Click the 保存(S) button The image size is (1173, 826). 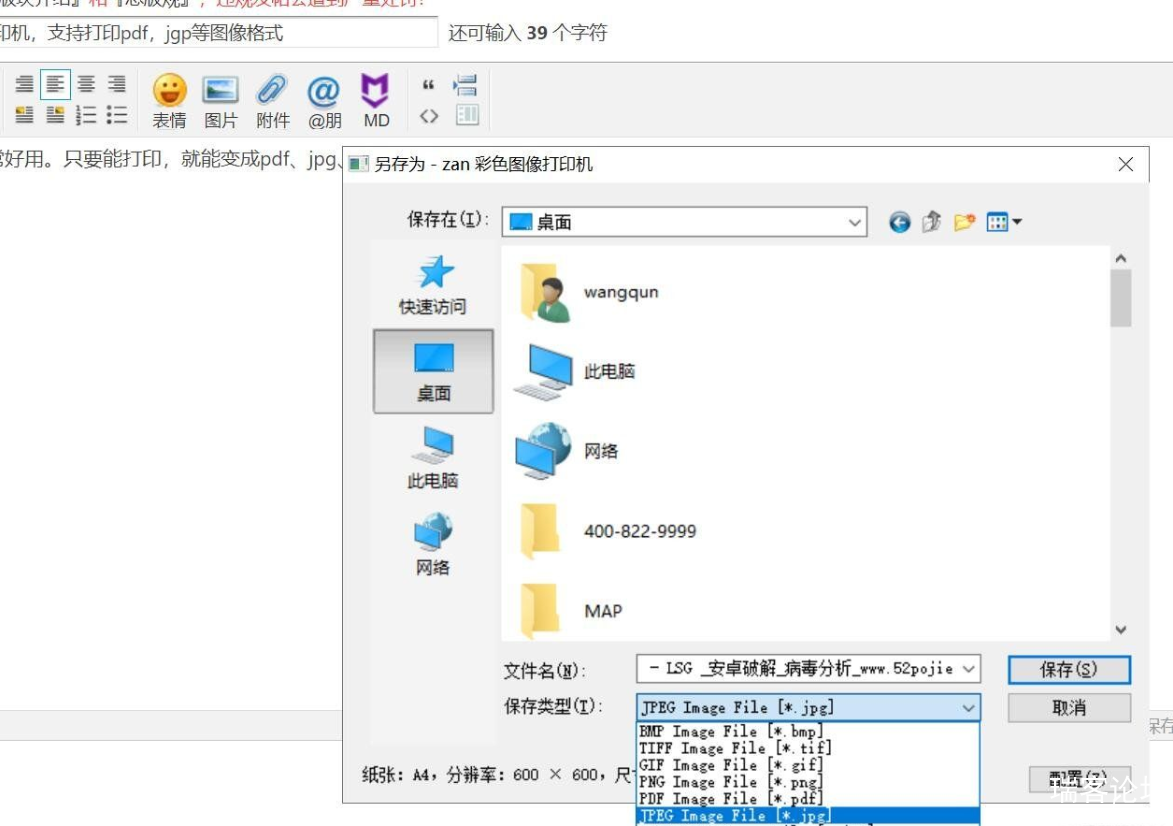[x=1069, y=670]
